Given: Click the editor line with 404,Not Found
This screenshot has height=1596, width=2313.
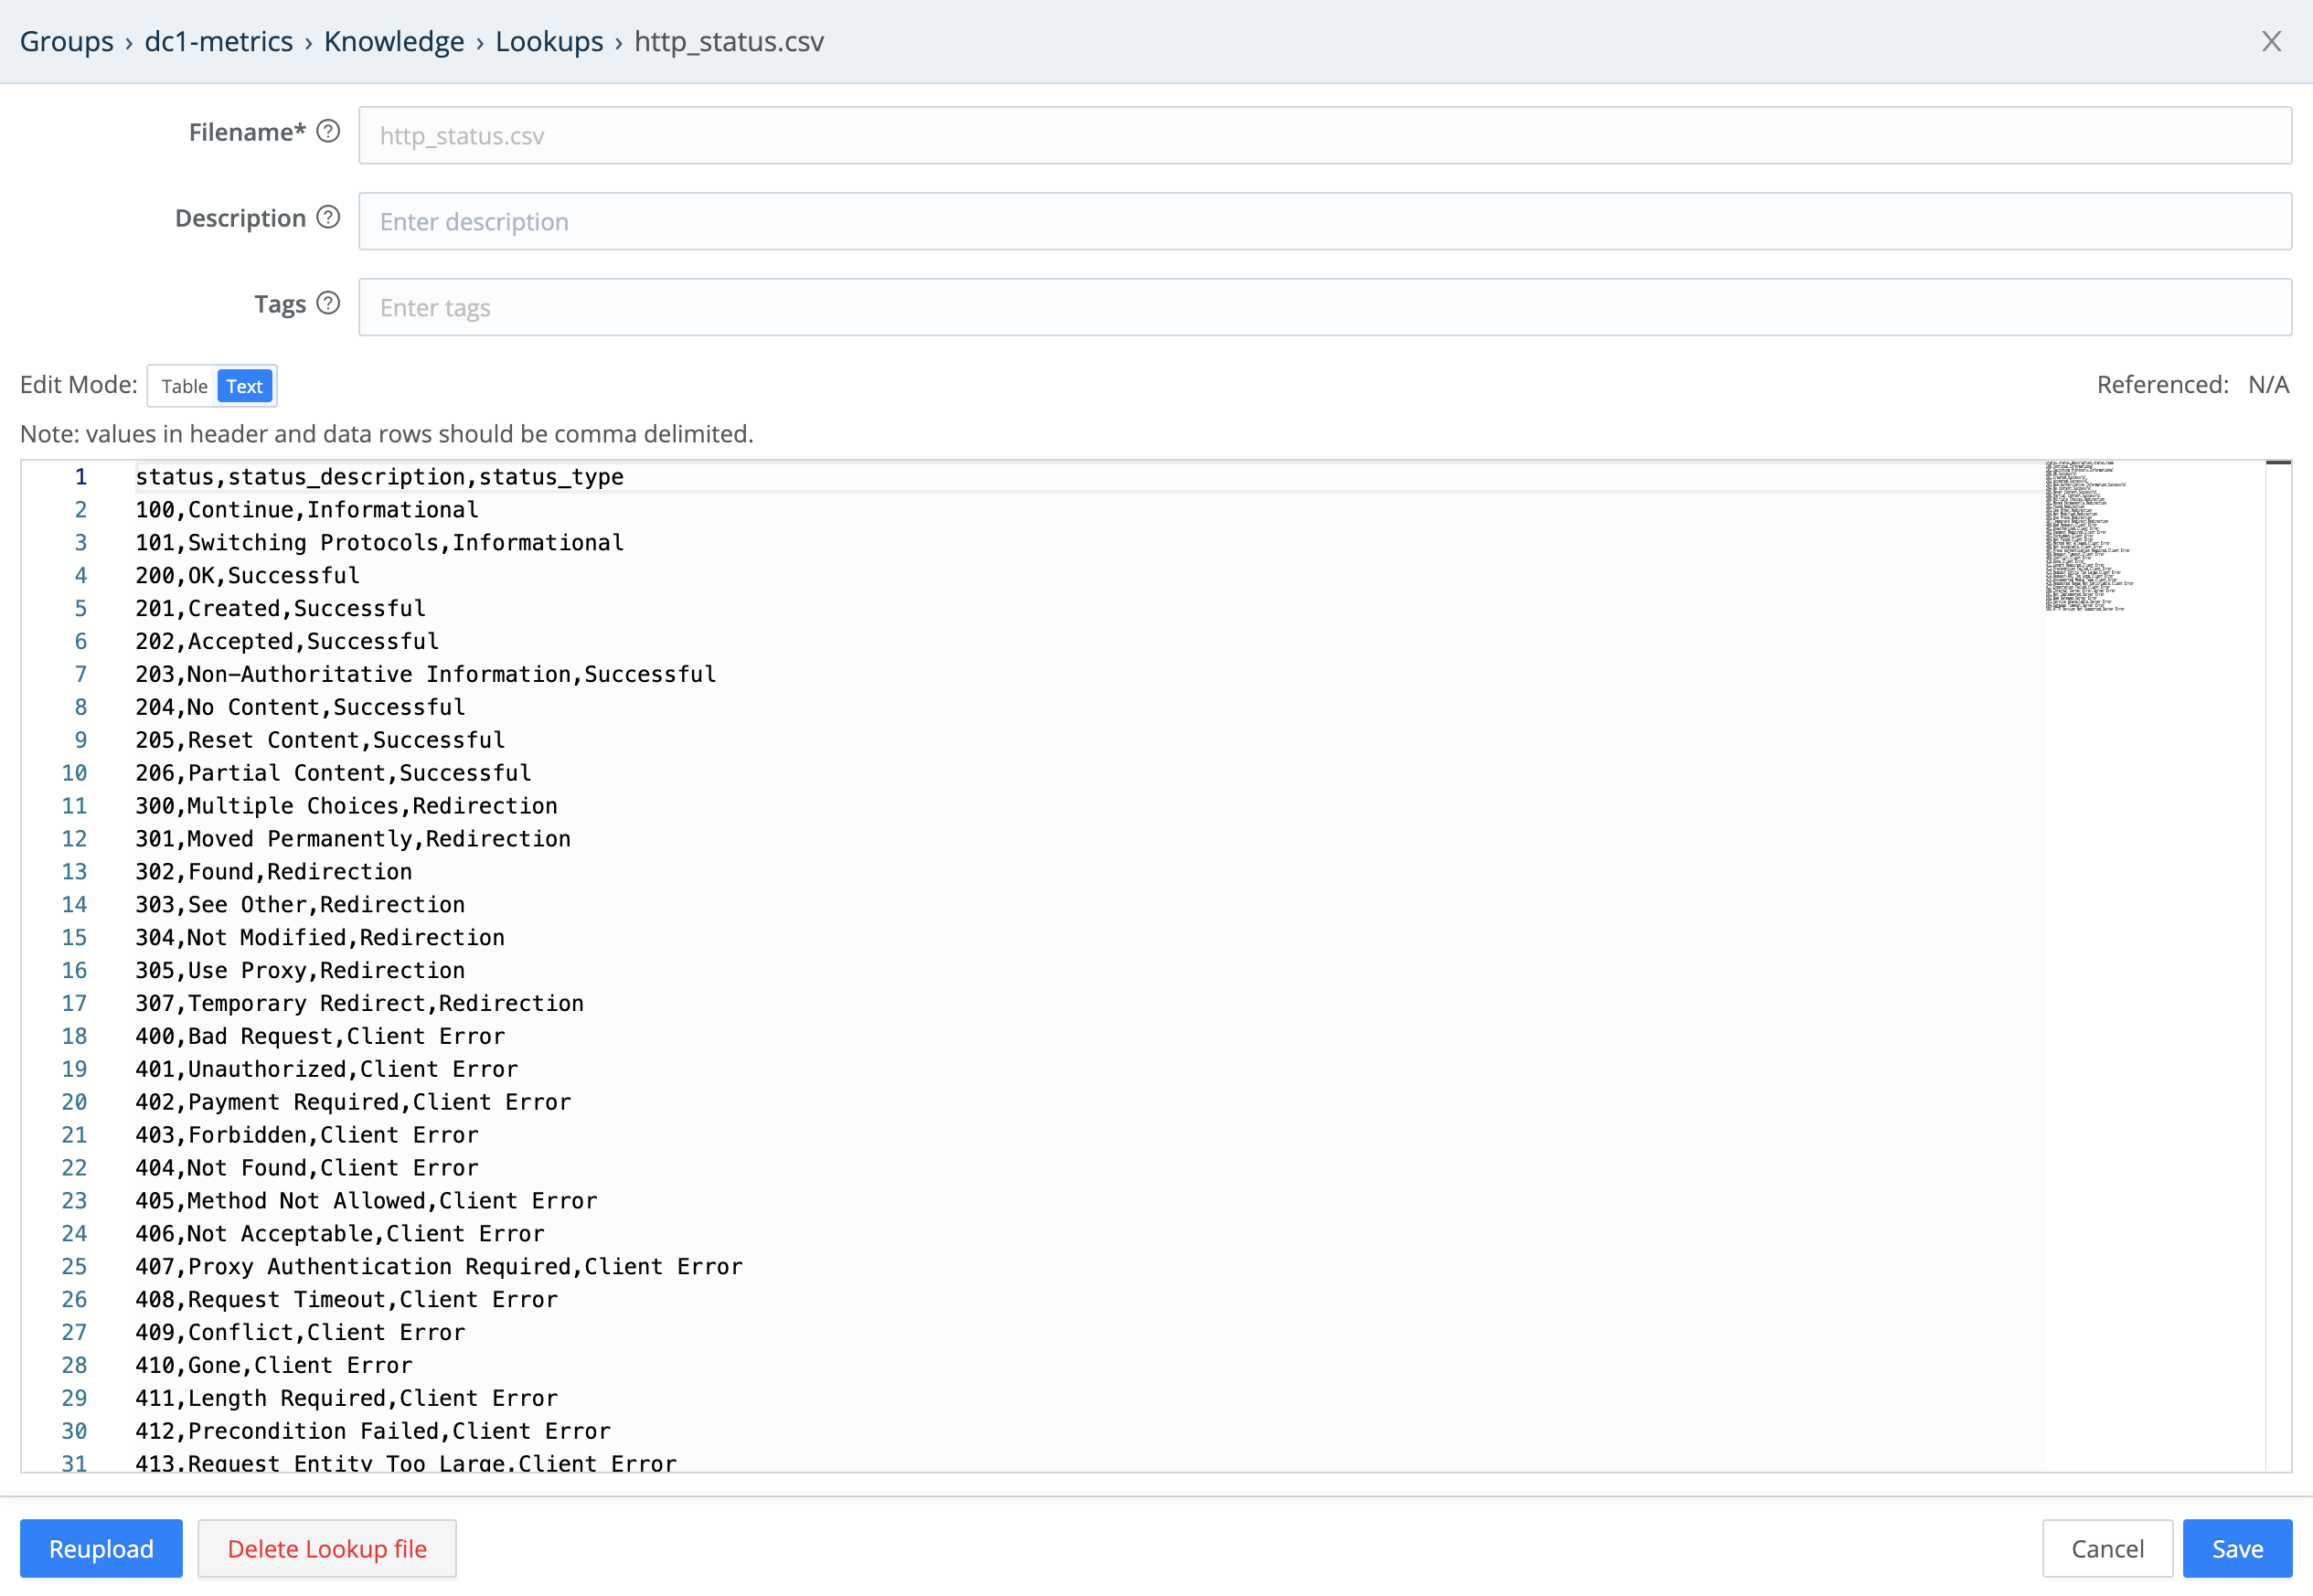Looking at the screenshot, I should point(307,1168).
